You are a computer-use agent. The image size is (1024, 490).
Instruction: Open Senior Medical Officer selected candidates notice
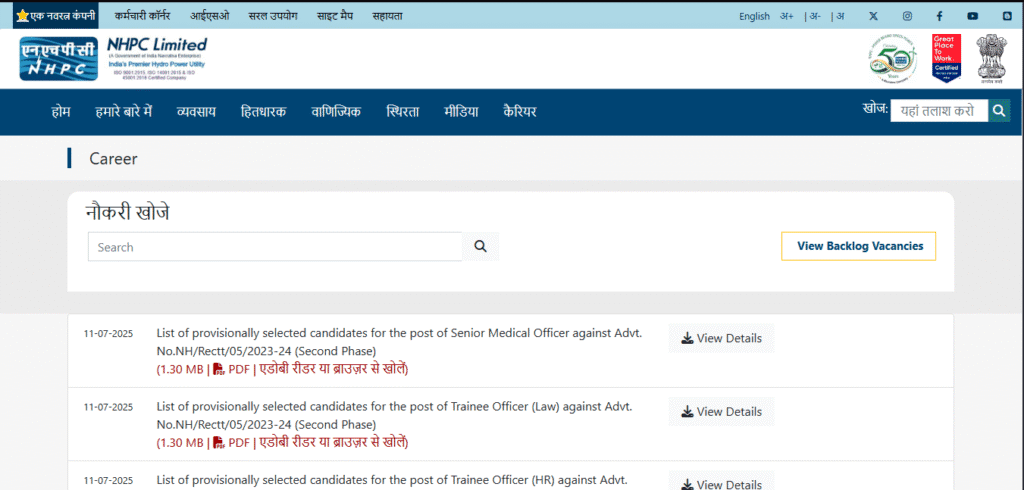[x=399, y=342]
